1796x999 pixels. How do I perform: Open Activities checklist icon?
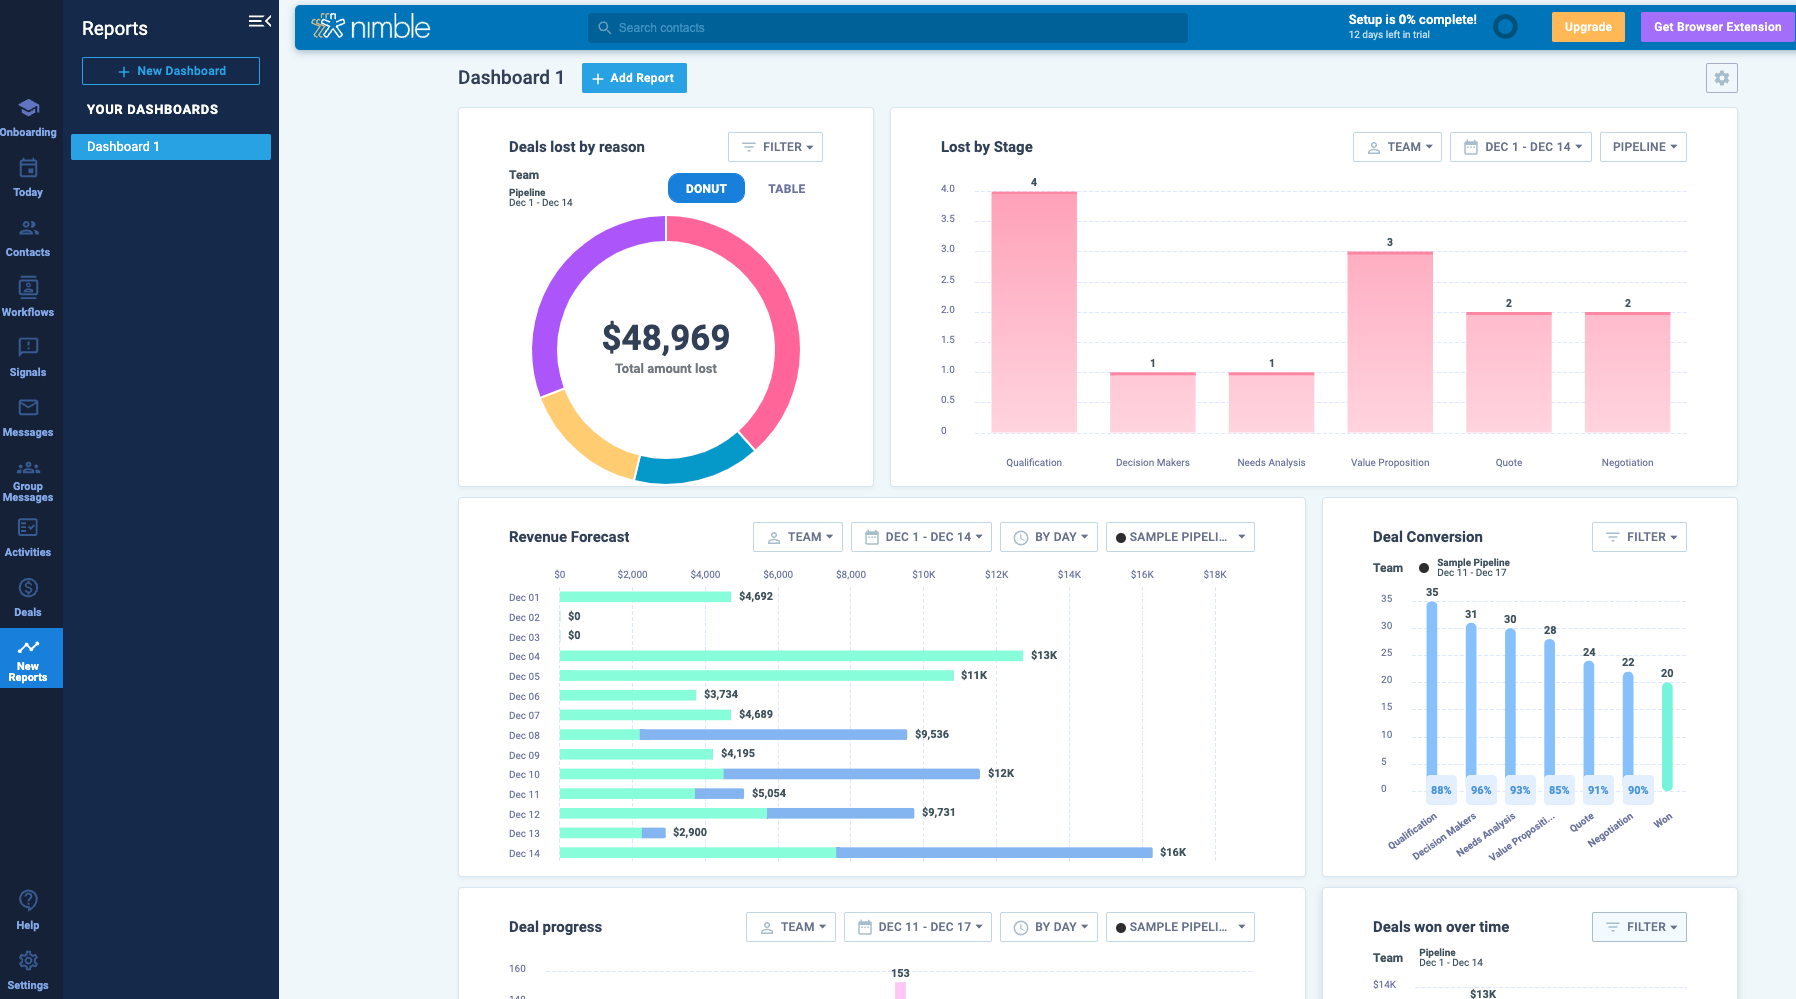[28, 527]
